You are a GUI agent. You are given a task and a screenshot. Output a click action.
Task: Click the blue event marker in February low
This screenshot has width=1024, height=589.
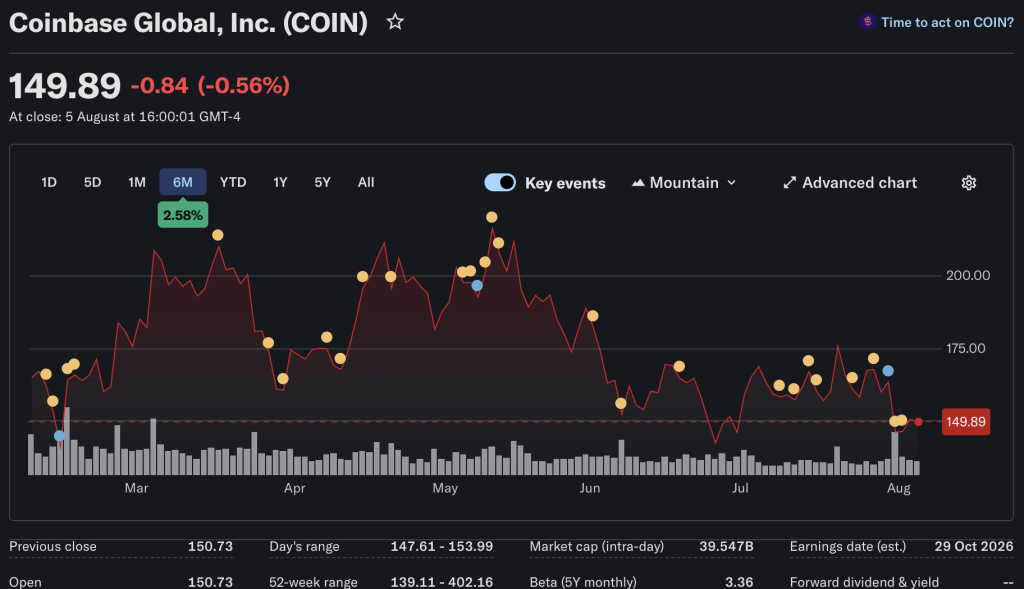point(59,436)
